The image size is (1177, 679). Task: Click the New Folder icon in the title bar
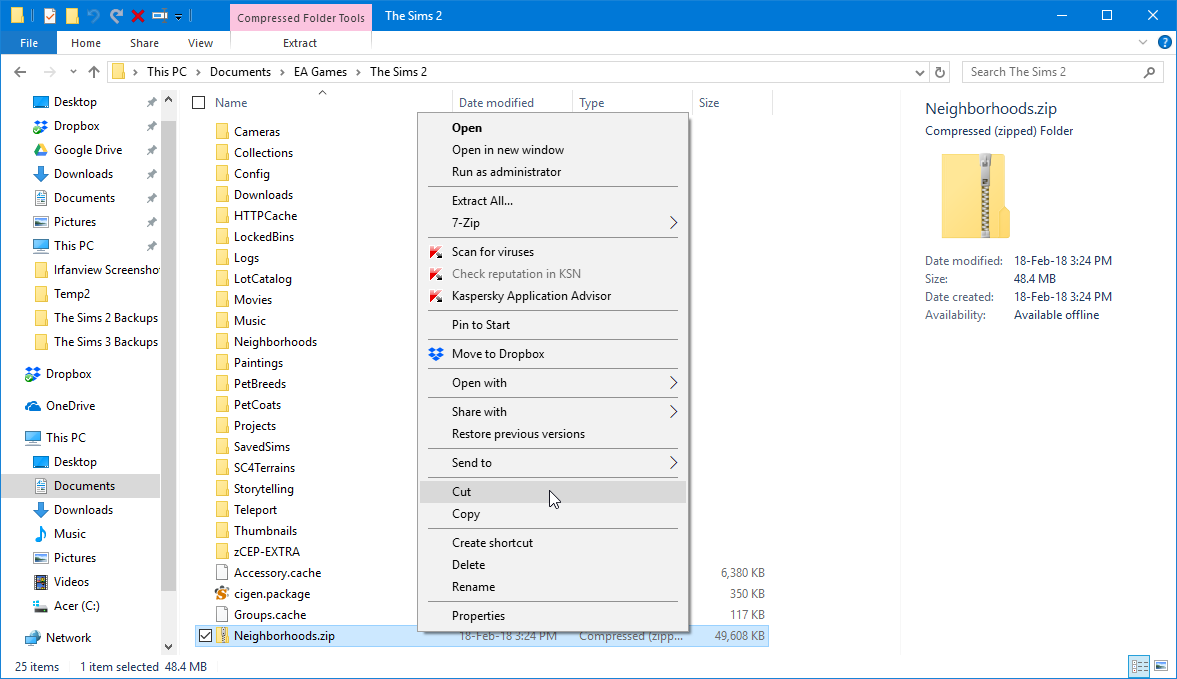click(72, 15)
